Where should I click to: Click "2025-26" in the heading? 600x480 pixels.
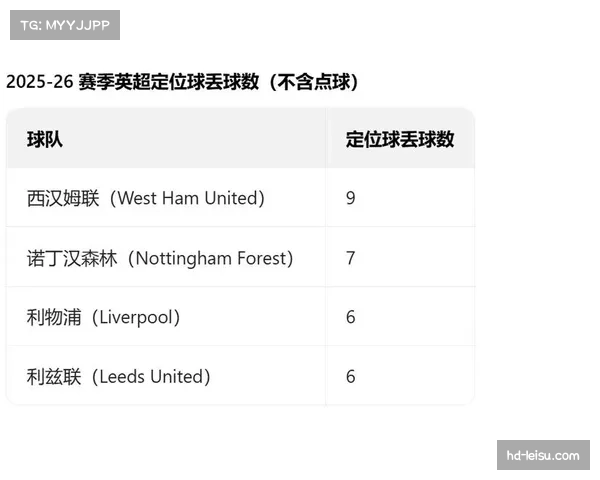39,82
